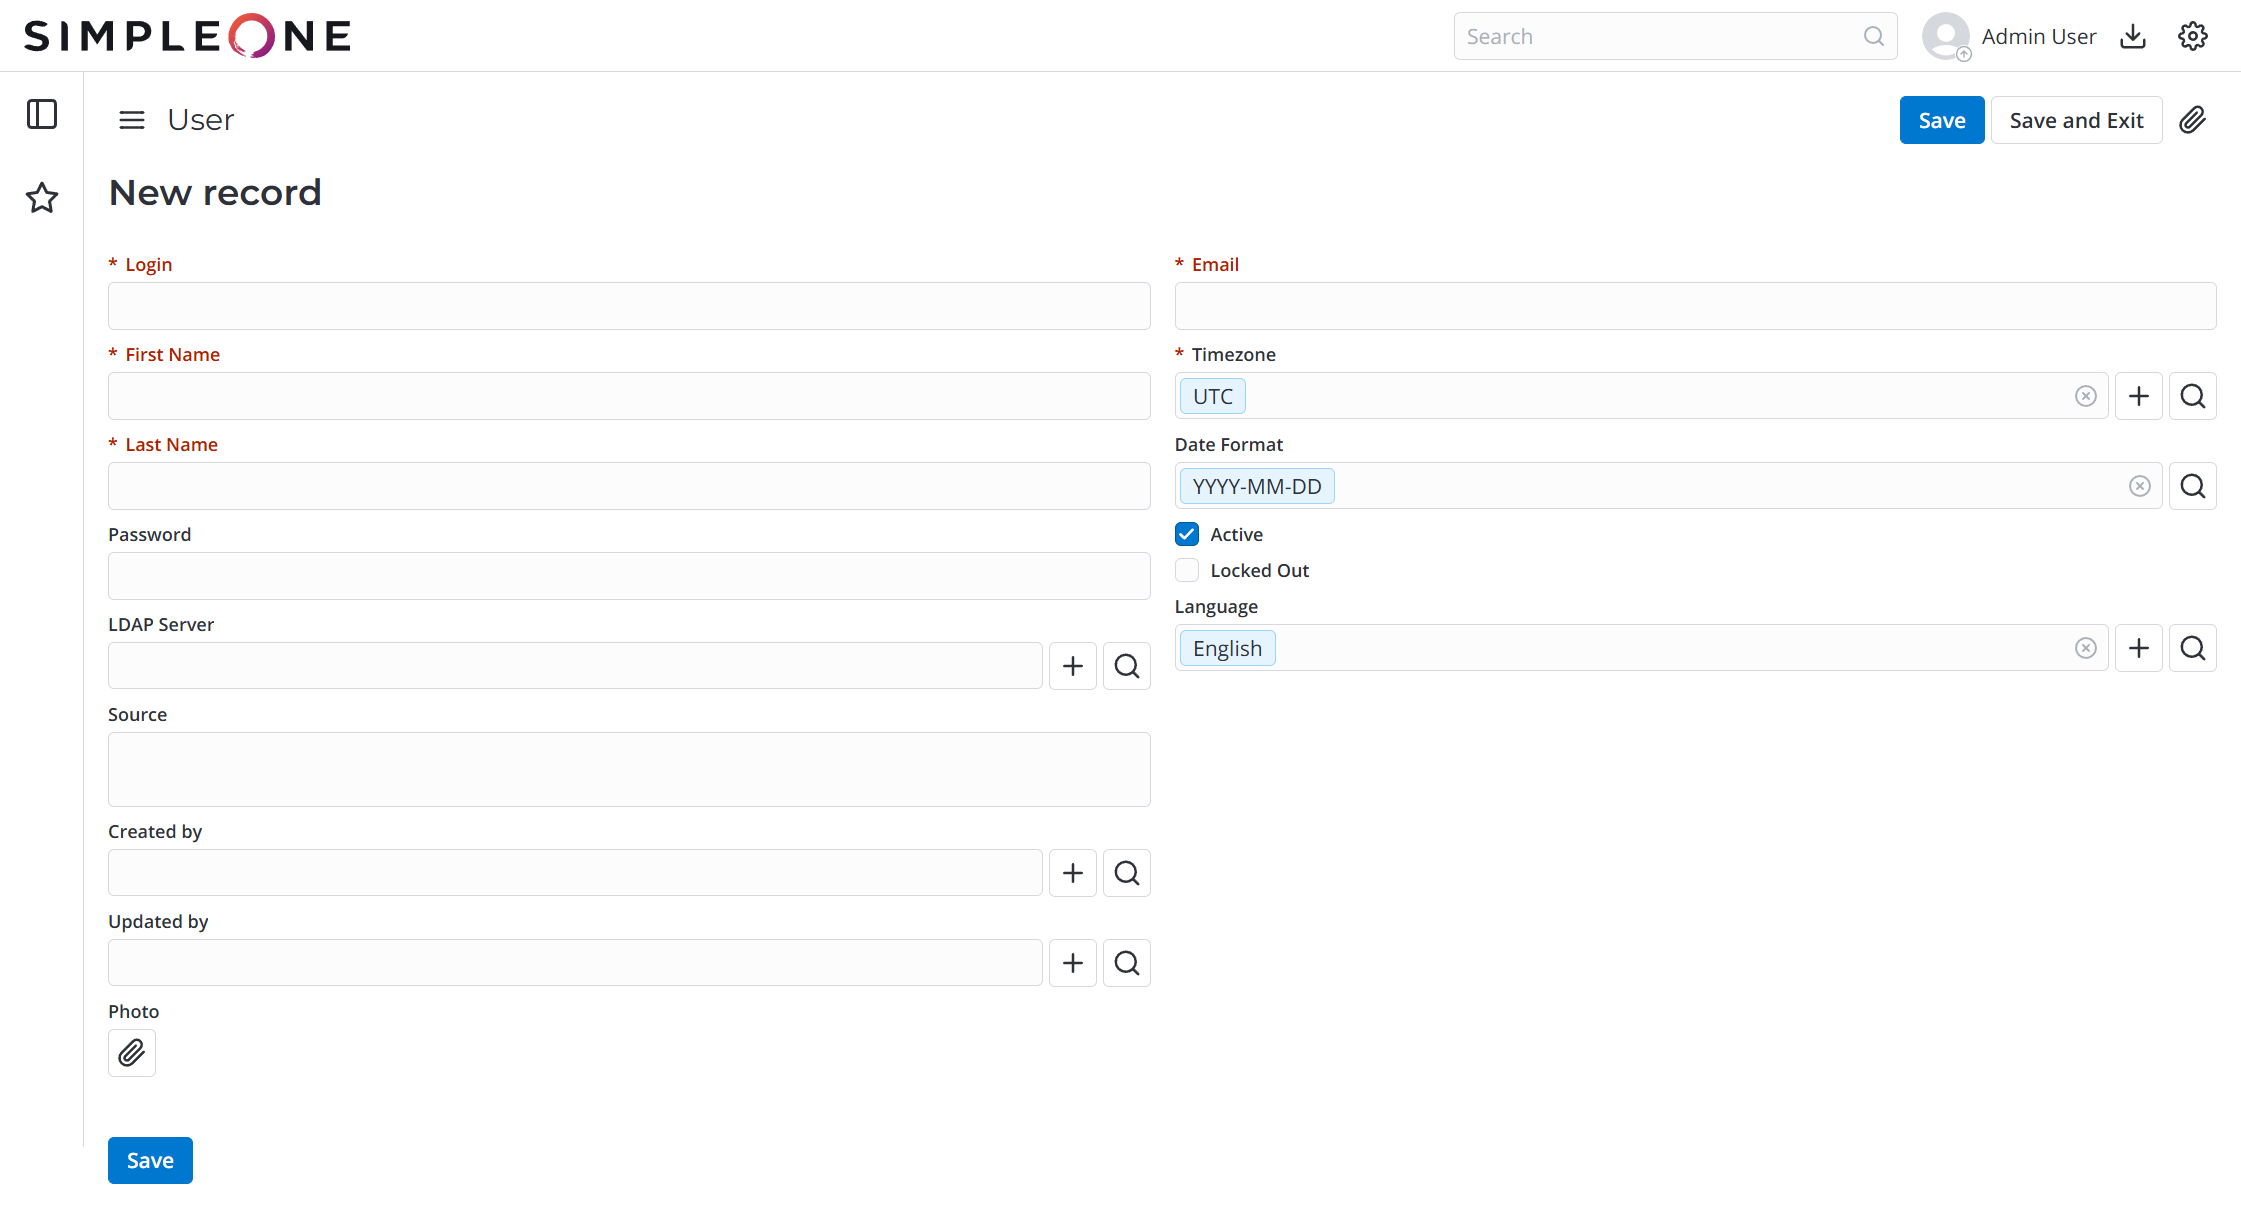Add a new Language using the plus icon
Image resolution: width=2241 pixels, height=1231 pixels.
pyautogui.click(x=2138, y=647)
